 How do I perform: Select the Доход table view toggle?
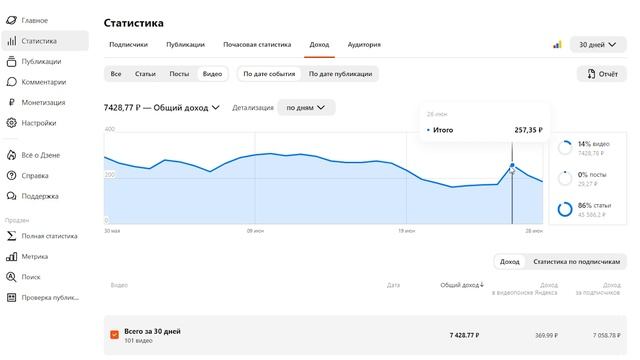[510, 262]
